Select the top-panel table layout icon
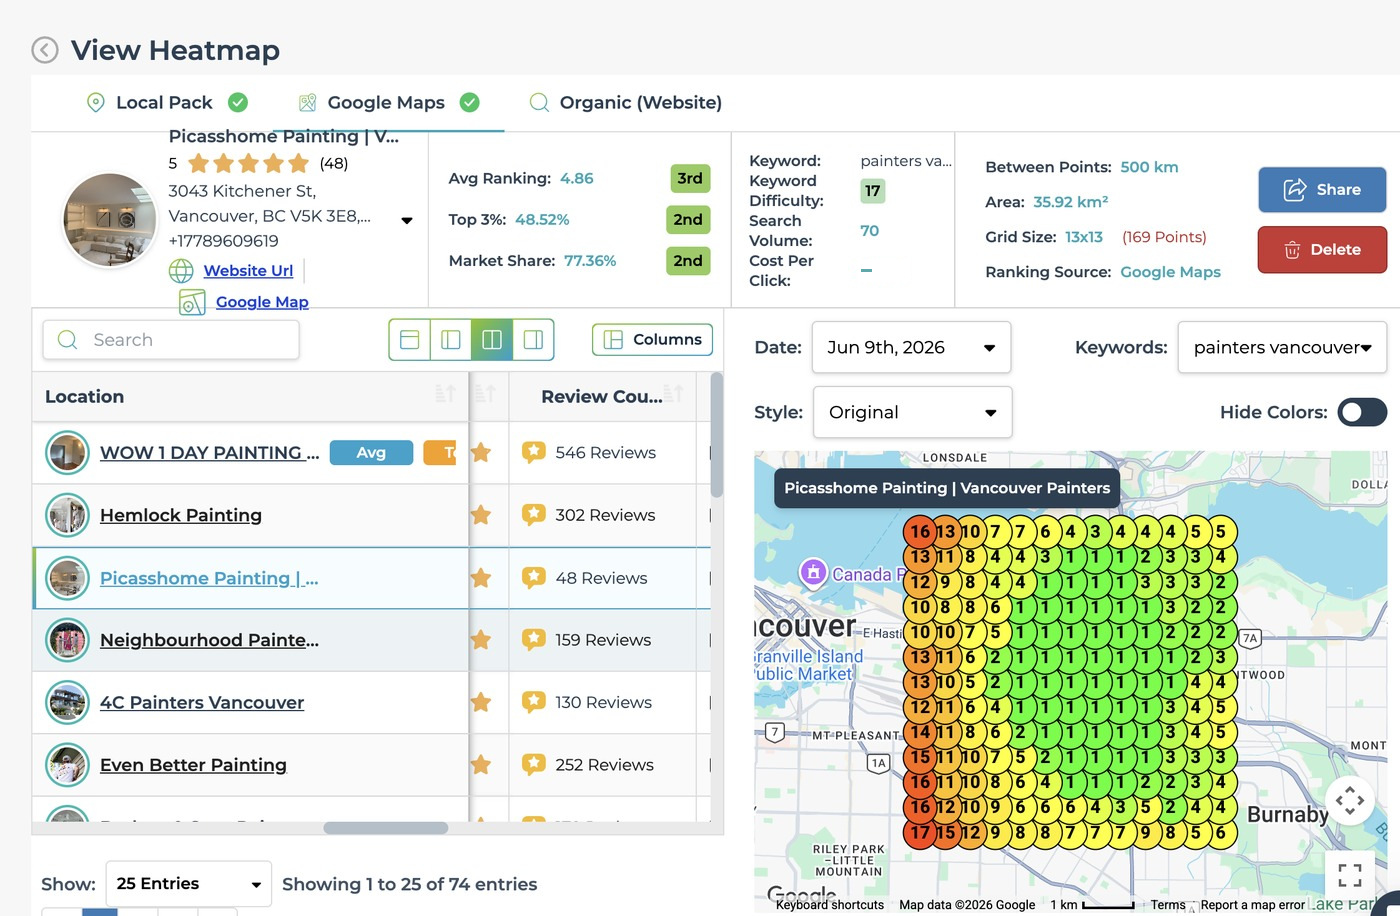Image resolution: width=1400 pixels, height=916 pixels. pos(409,340)
